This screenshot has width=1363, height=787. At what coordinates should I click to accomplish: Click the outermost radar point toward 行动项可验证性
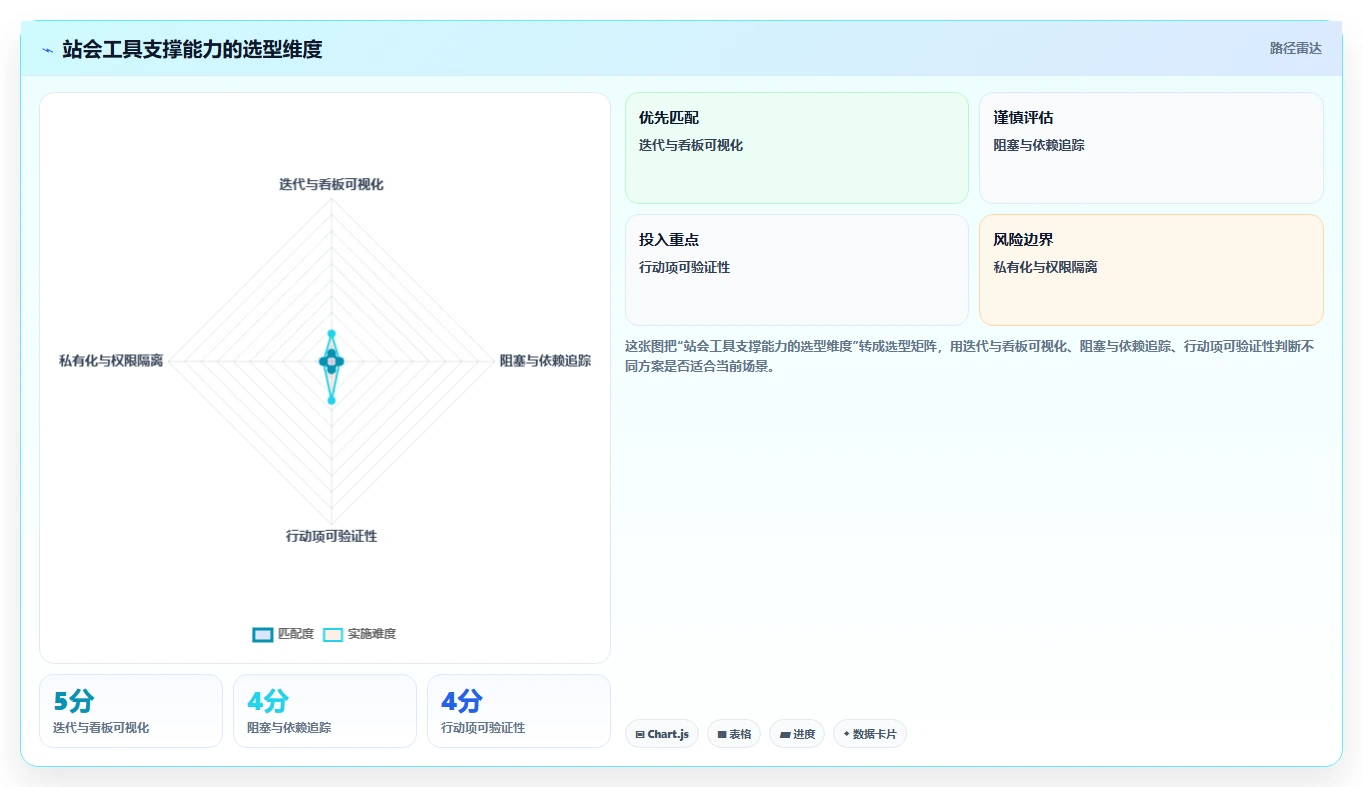pos(331,400)
